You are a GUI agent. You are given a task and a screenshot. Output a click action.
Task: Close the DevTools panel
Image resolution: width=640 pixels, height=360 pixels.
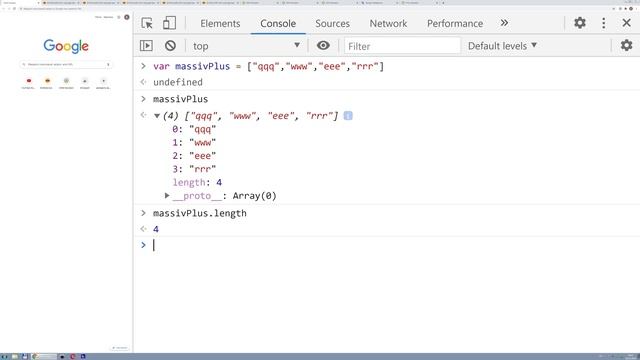tap(627, 23)
